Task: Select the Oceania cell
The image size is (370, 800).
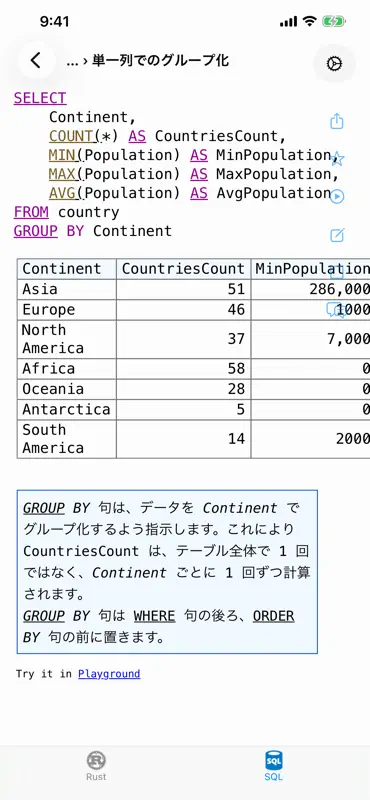Action: (x=67, y=389)
